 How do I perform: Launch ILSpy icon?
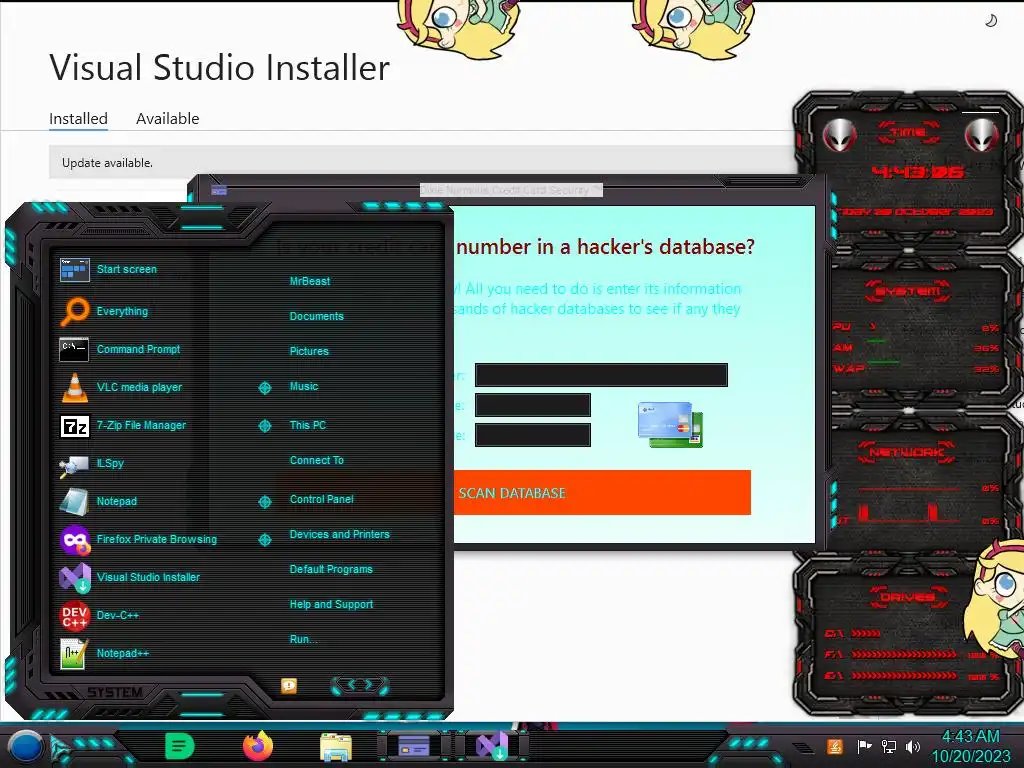coord(74,464)
